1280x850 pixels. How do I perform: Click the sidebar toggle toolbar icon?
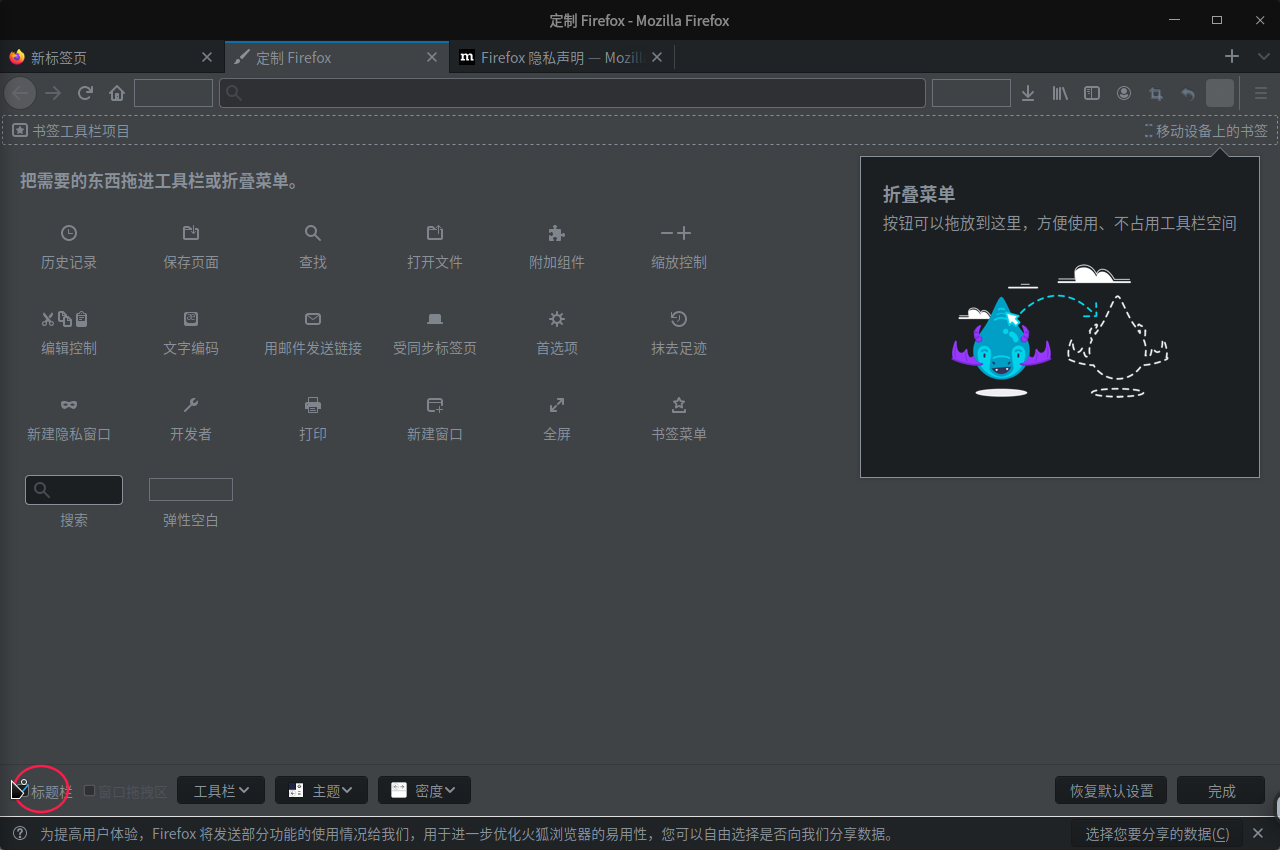1092,93
